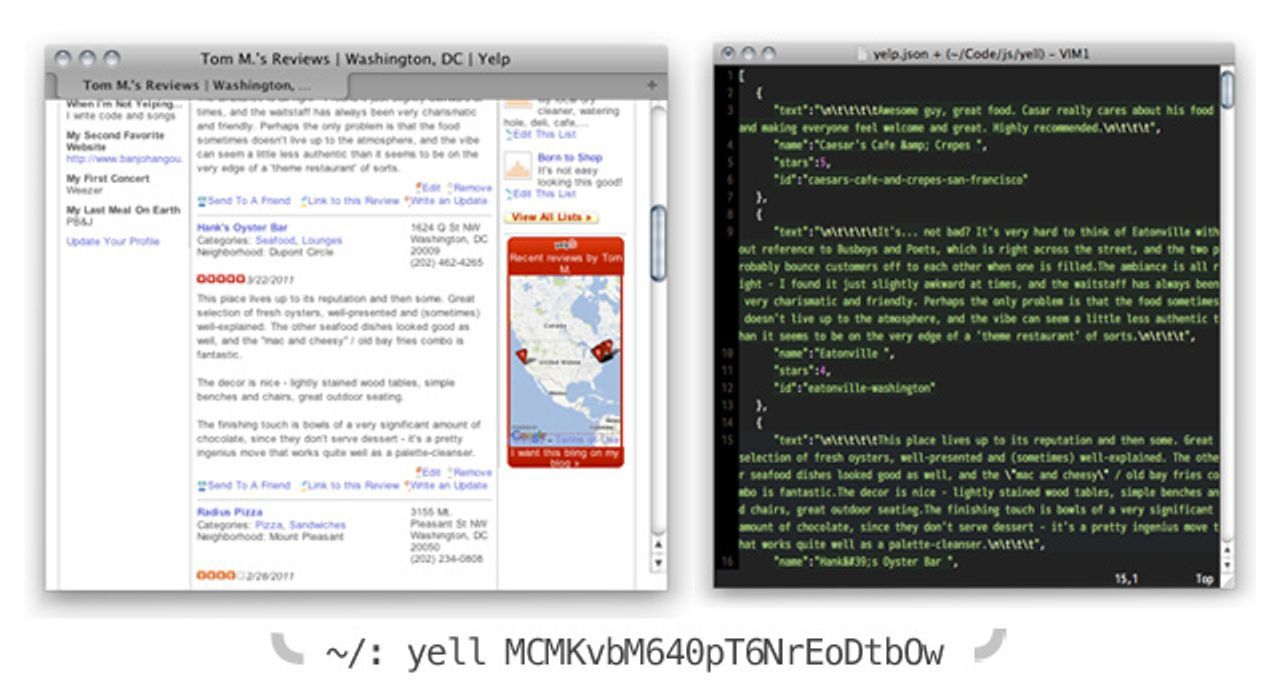1280x700 pixels.
Task: Open the Radius Pizza business link
Action: click(x=232, y=512)
